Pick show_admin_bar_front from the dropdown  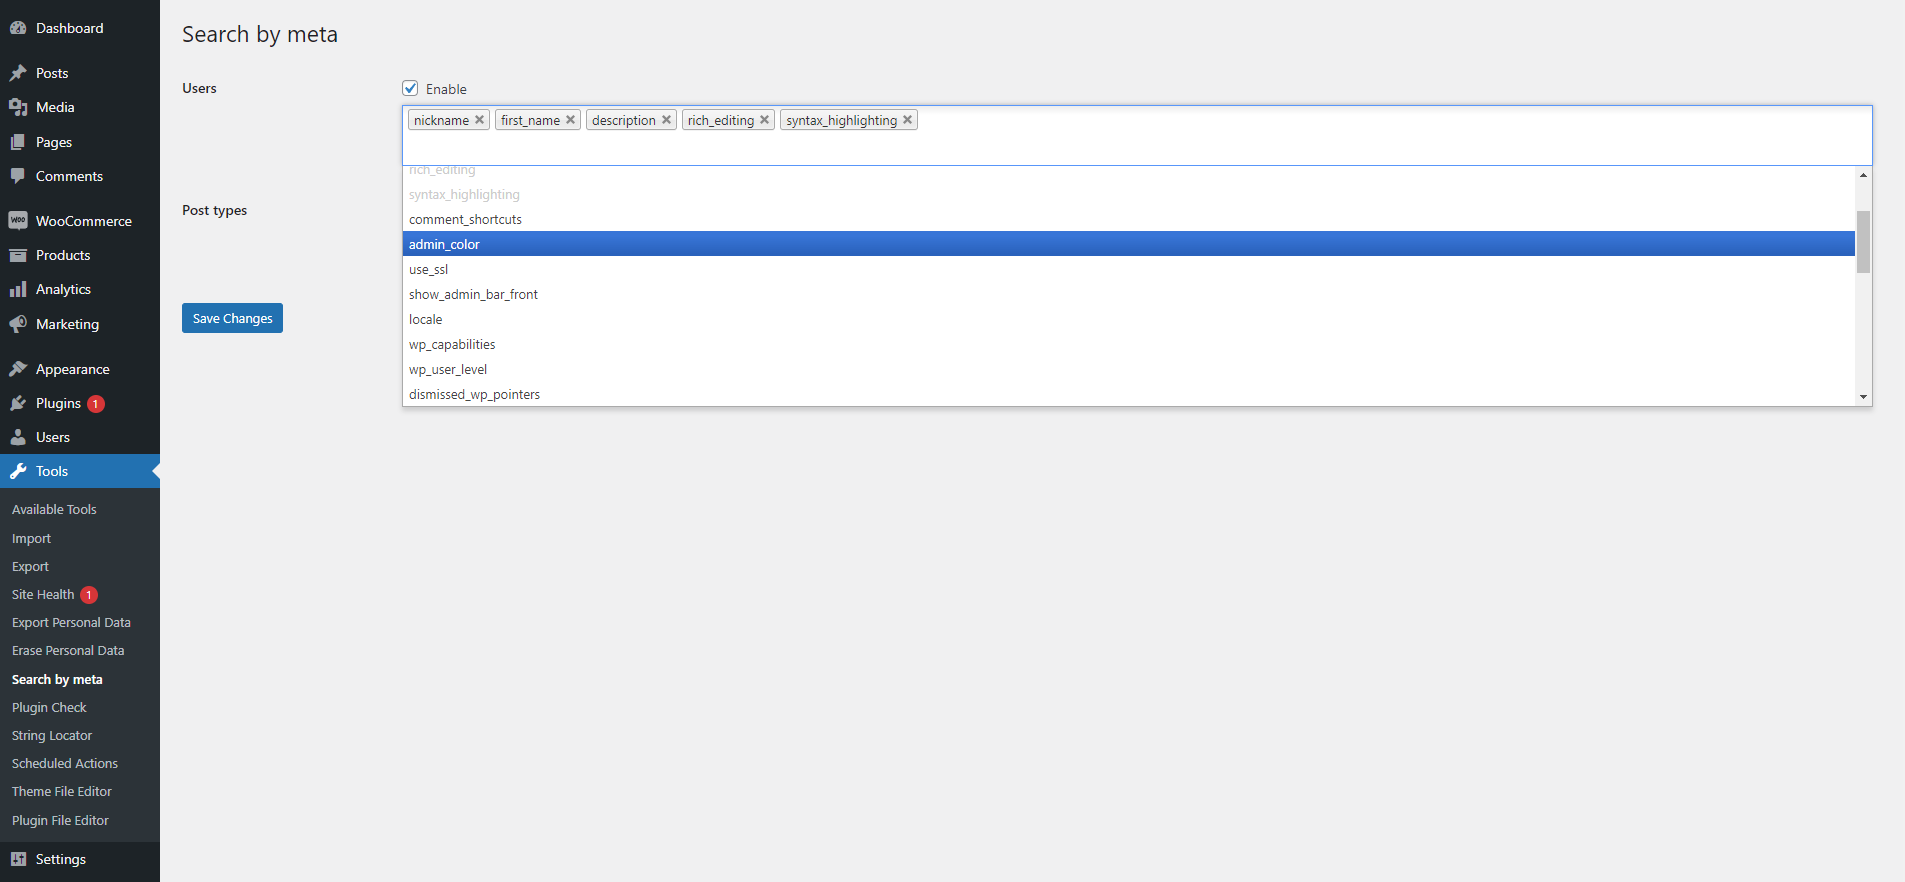point(473,294)
